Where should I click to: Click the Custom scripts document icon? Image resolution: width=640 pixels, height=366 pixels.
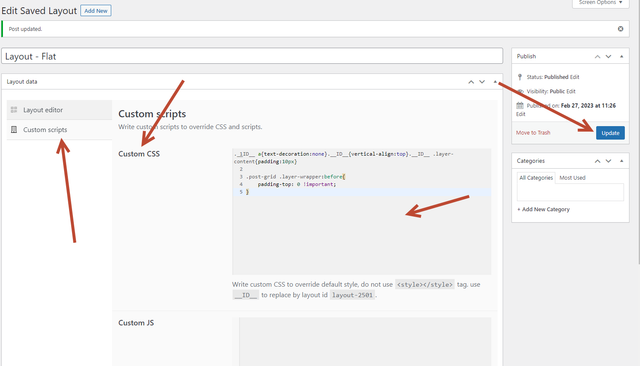14,130
